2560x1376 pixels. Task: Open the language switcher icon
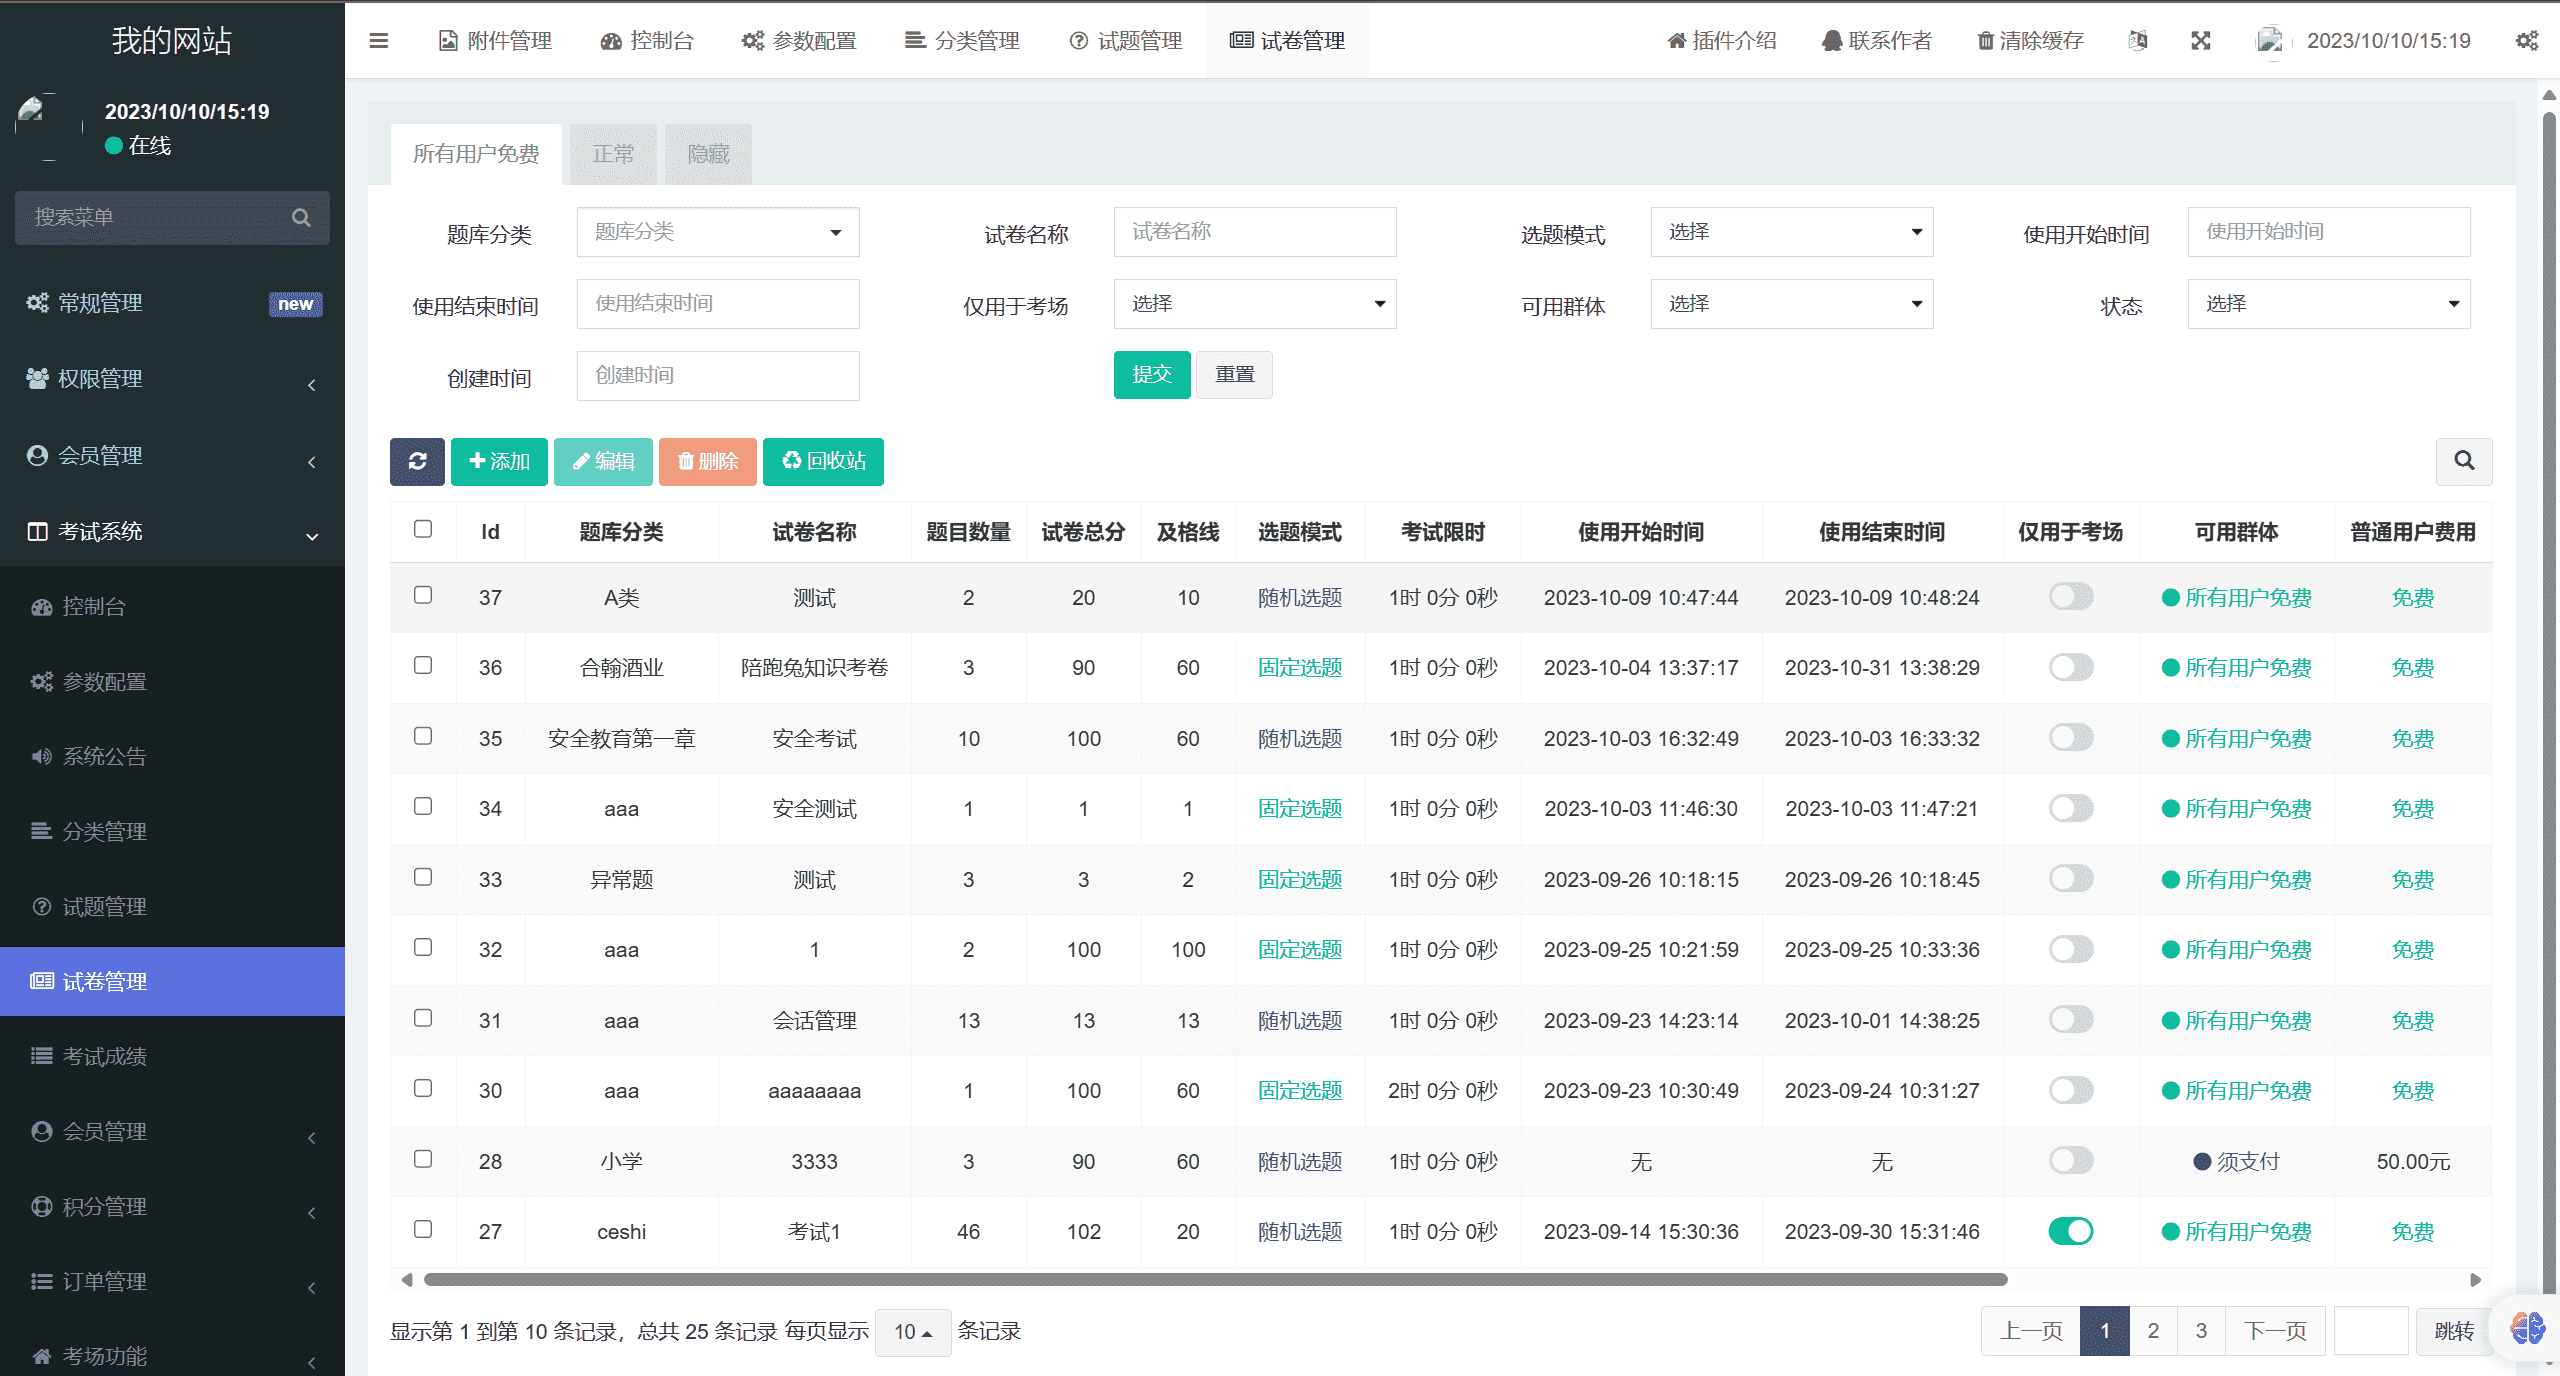click(2138, 40)
